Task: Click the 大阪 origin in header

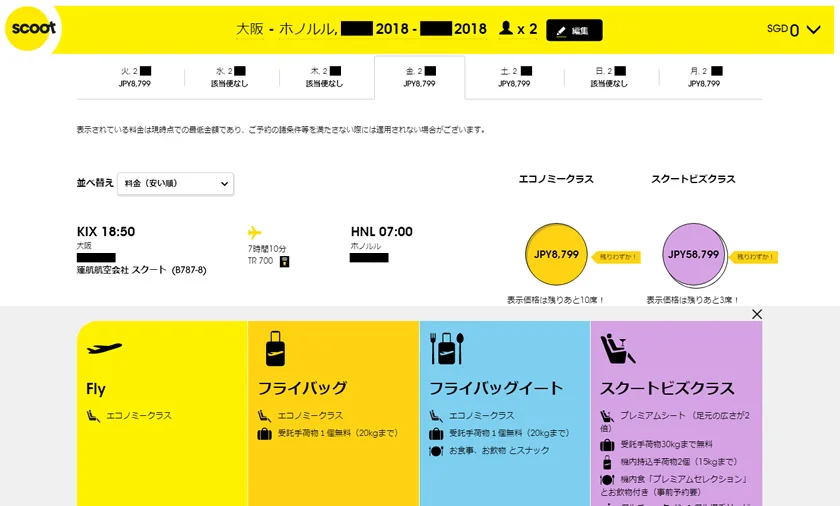Action: (250, 29)
